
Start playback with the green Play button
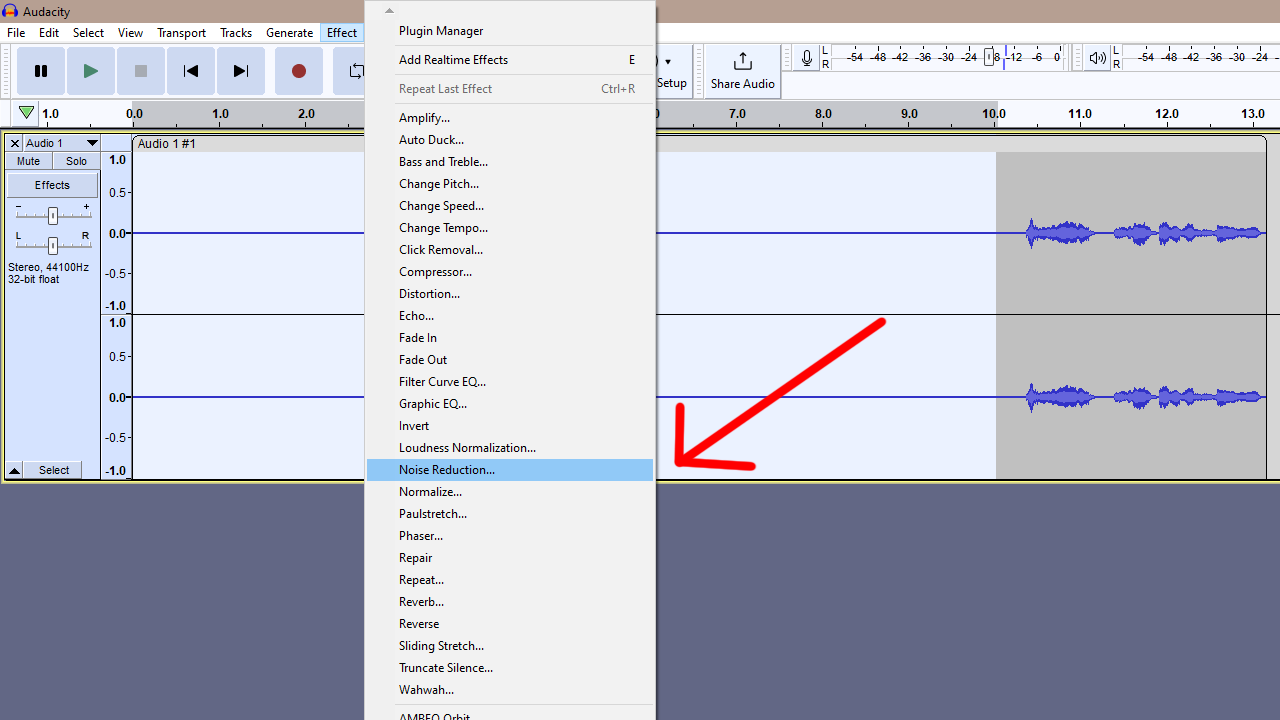pyautogui.click(x=91, y=71)
